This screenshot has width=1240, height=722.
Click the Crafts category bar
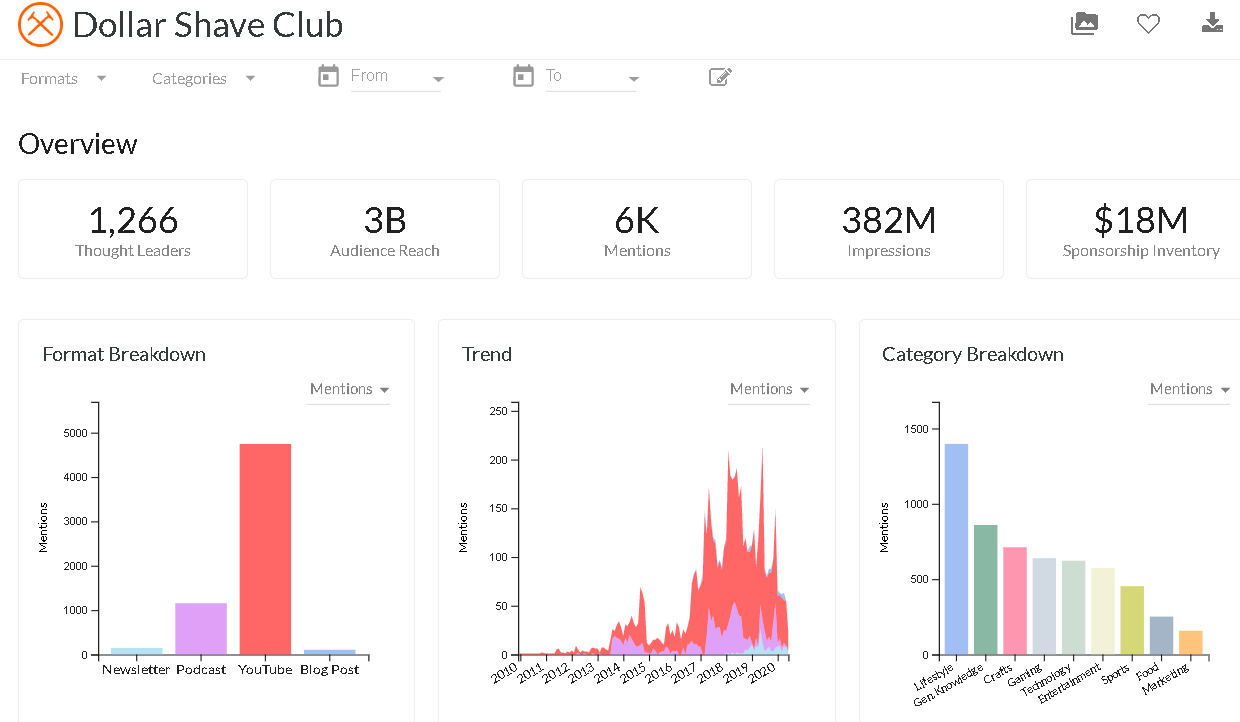pos(1015,601)
